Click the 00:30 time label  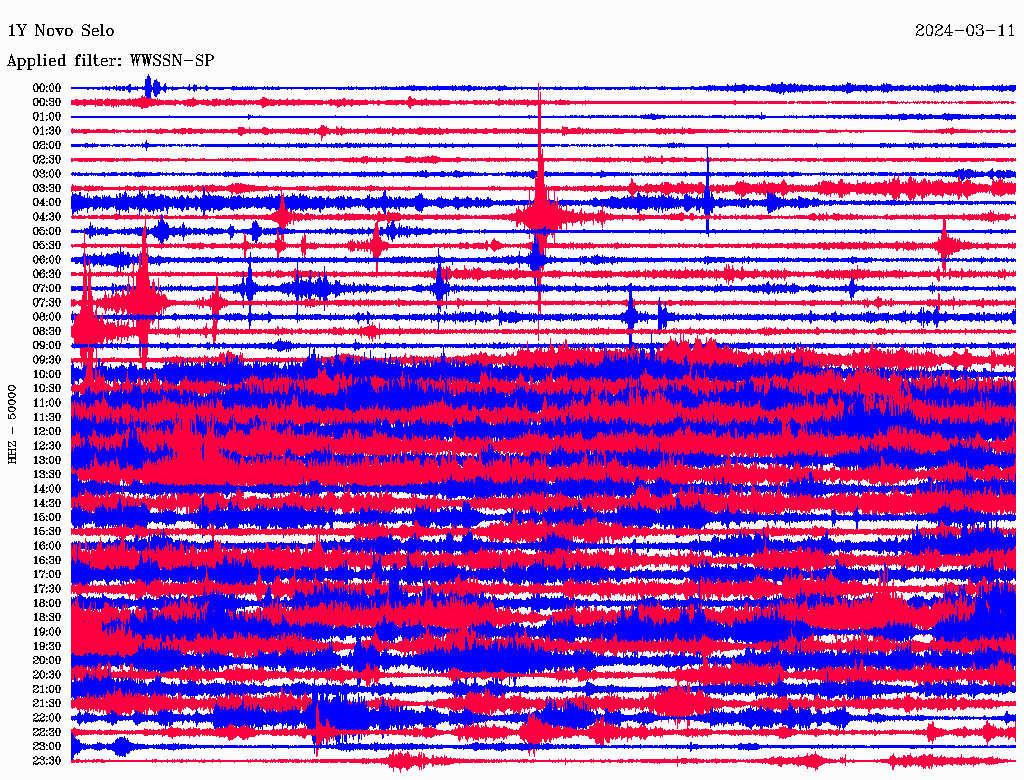point(47,102)
